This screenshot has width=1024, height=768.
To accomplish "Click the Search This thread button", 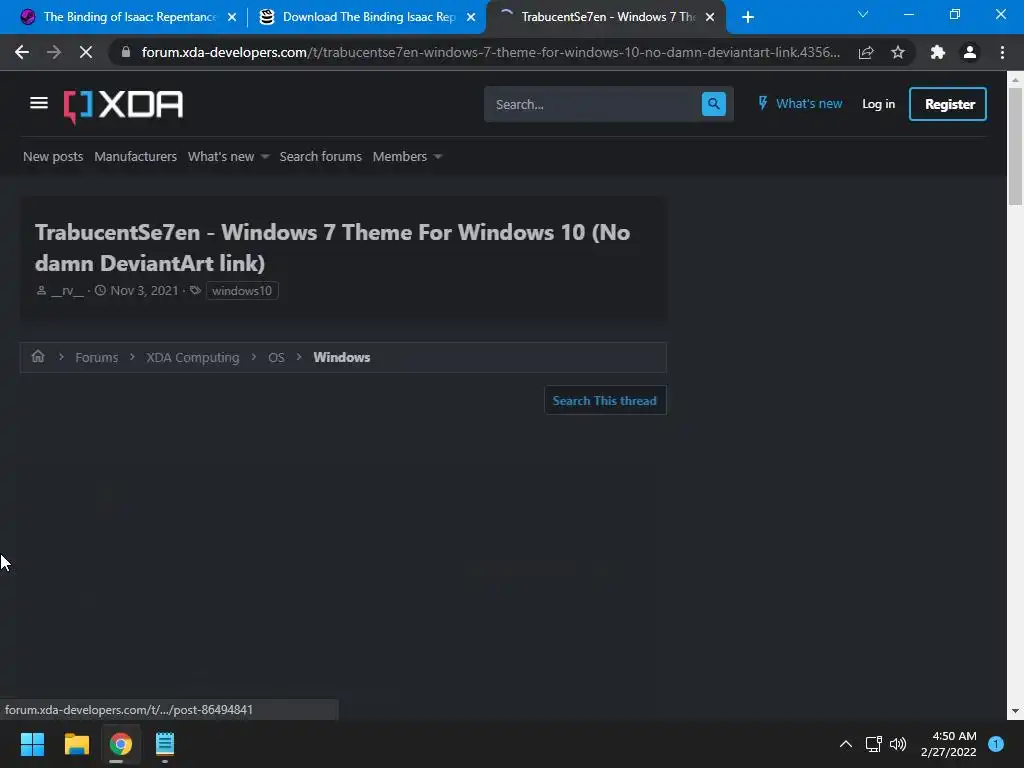I will click(605, 400).
